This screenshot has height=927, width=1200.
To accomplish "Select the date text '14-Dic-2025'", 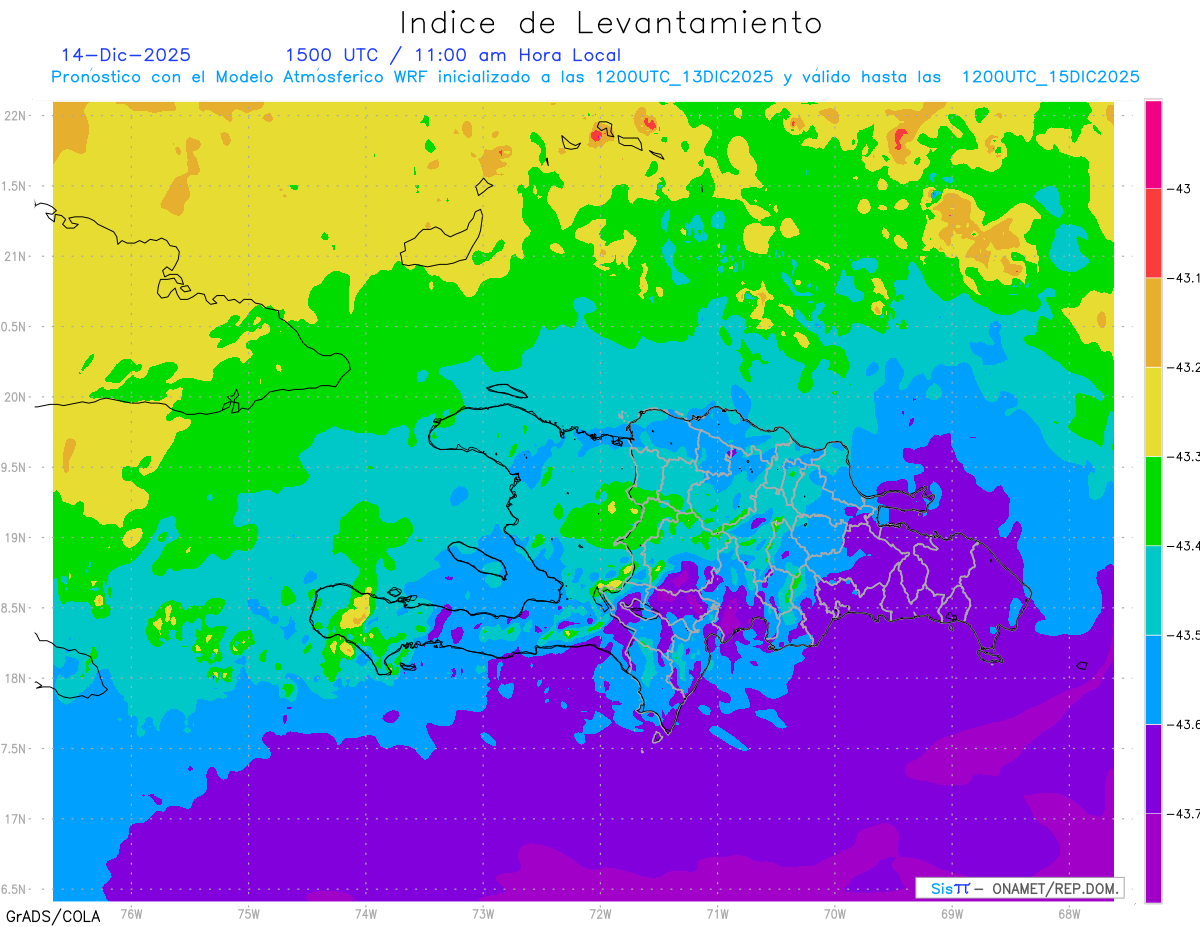I will coord(126,55).
